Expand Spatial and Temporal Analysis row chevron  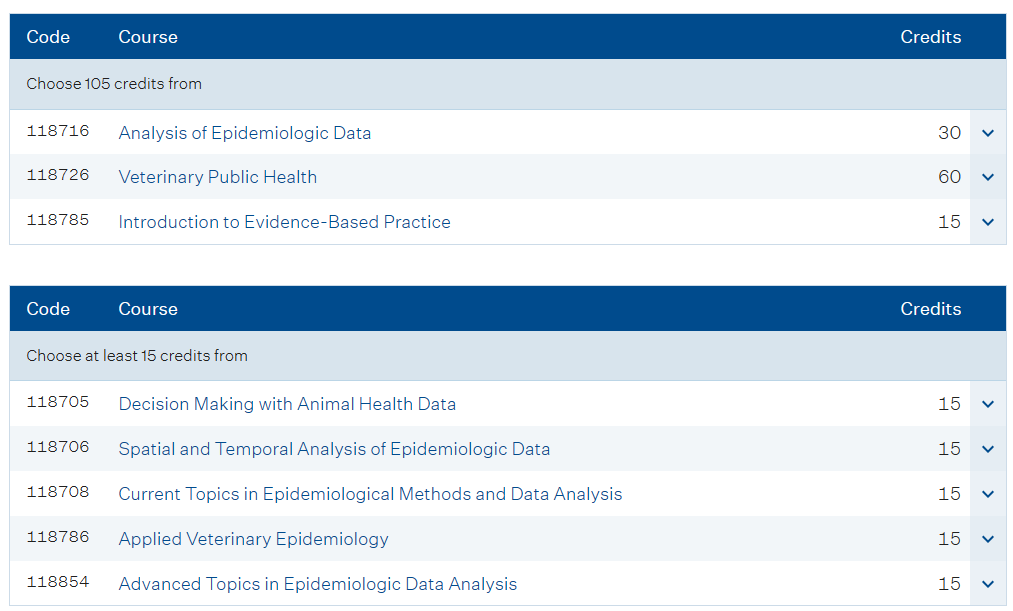click(988, 449)
